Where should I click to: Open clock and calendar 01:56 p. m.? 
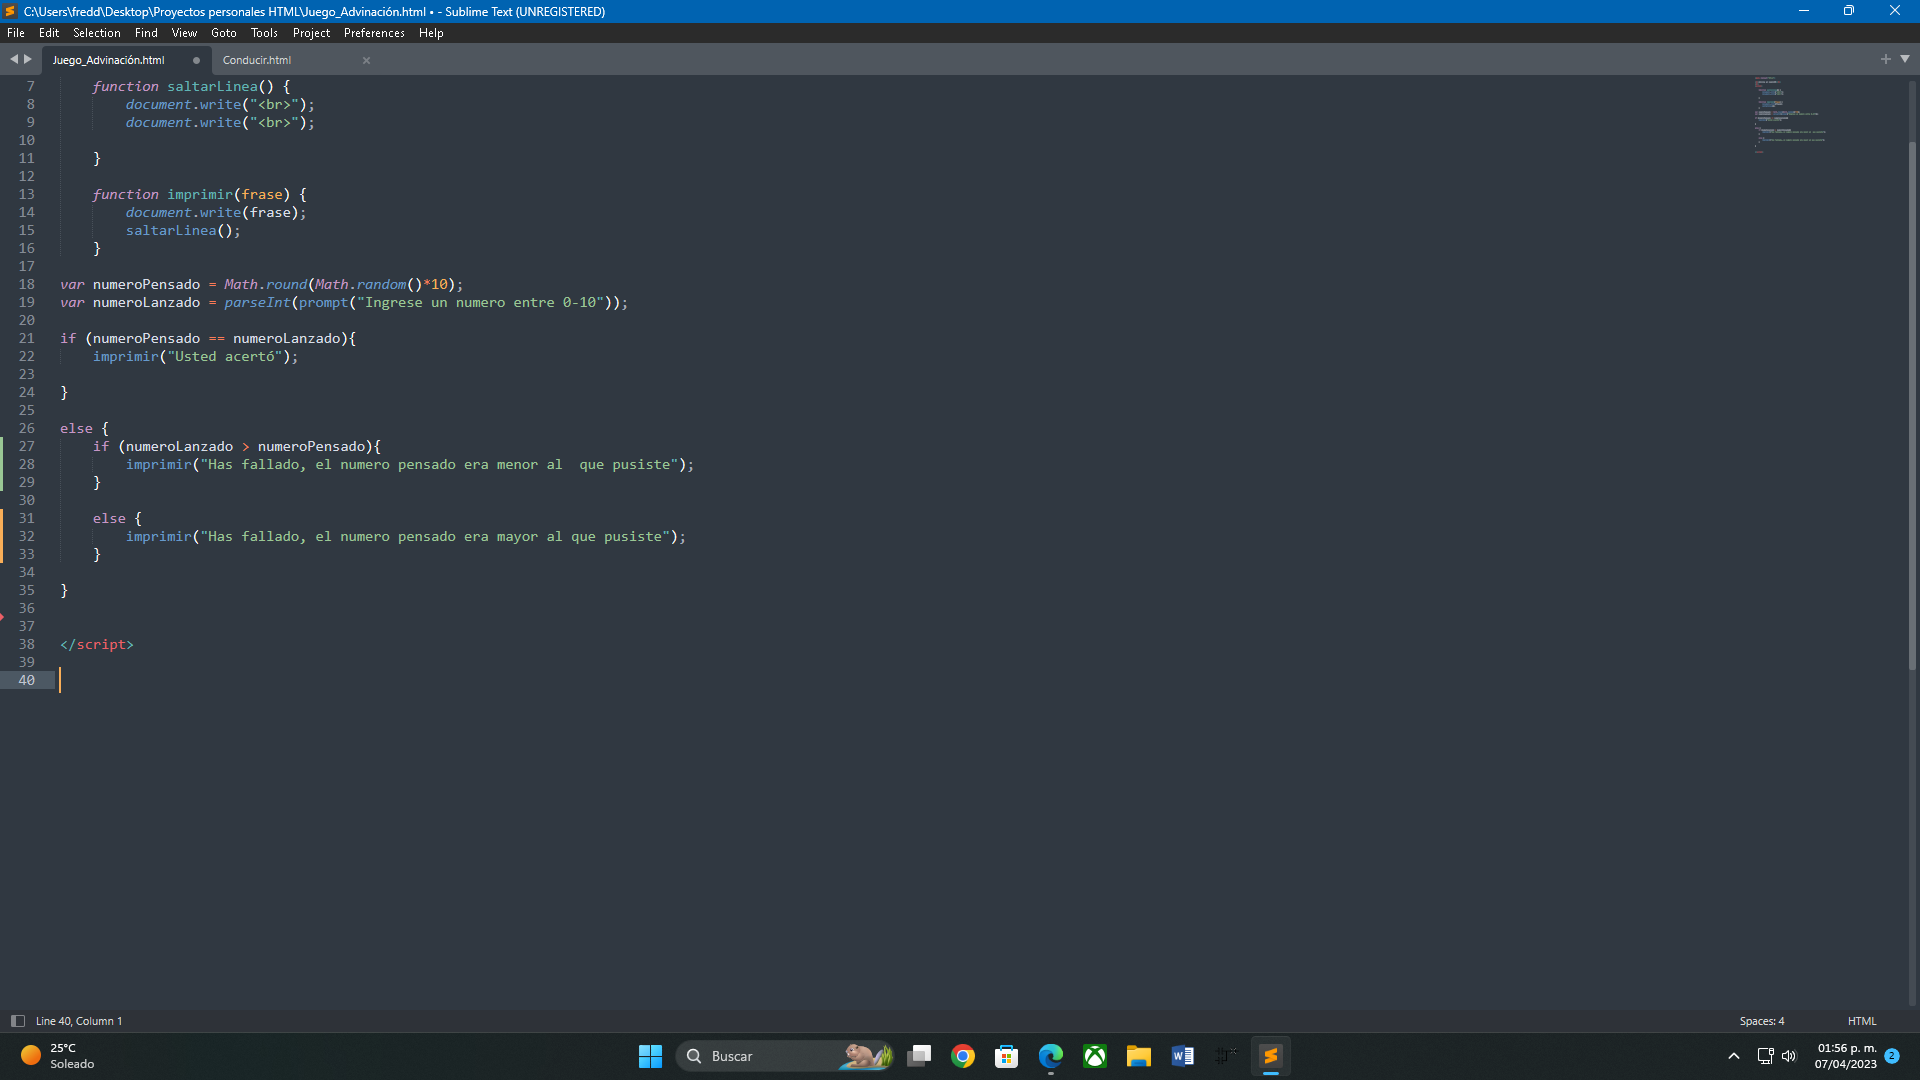tap(1846, 1056)
